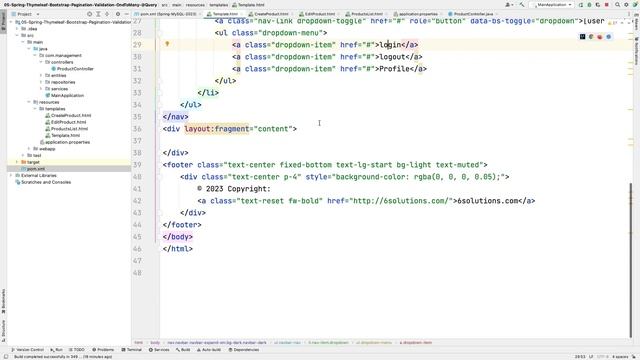Expand the .idea folder
This screenshot has width=640, height=360.
[x=17, y=29]
